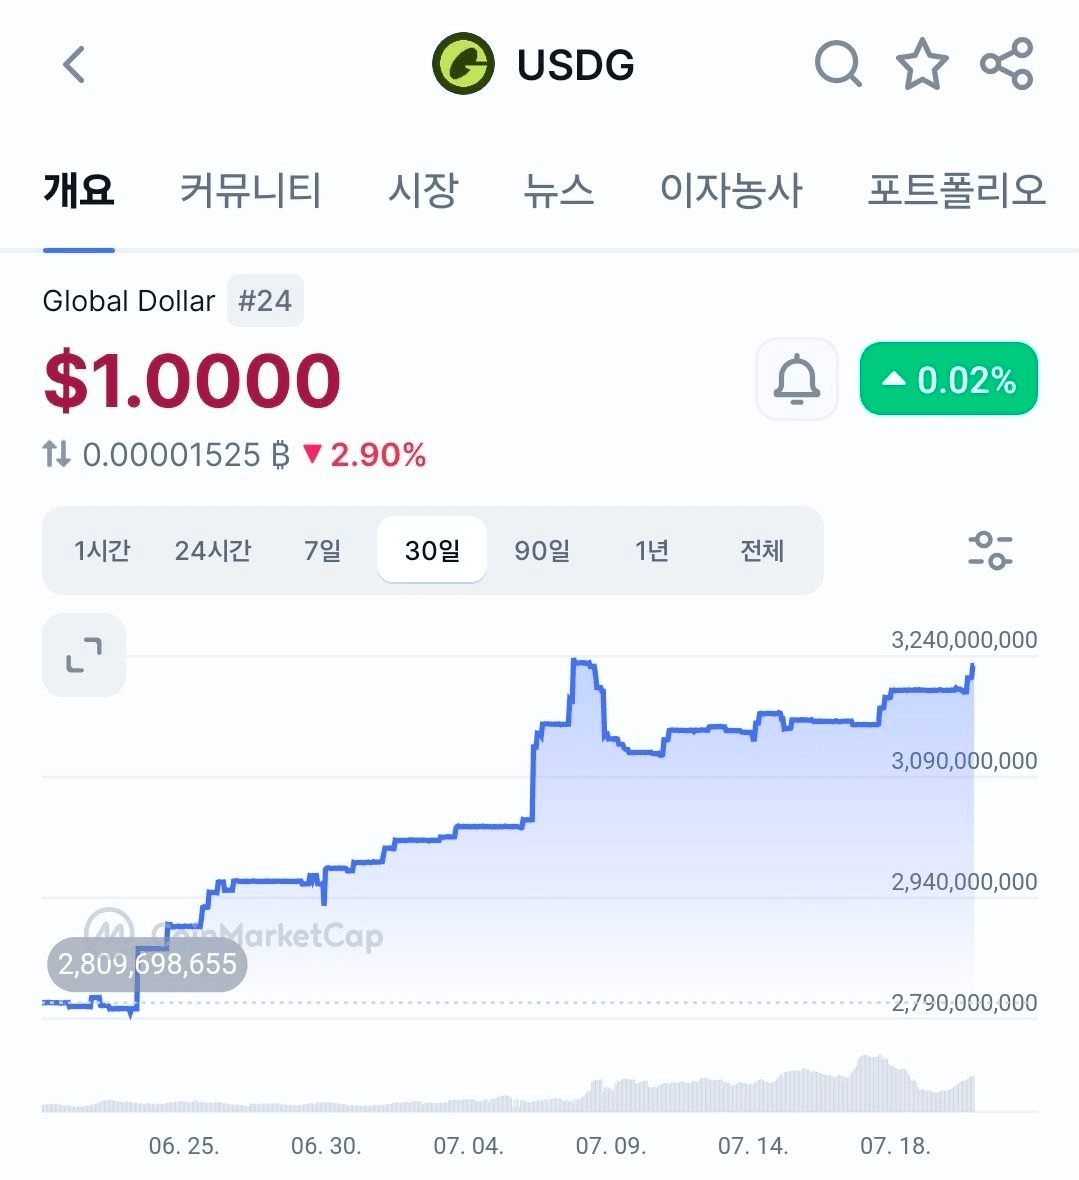Set a price alert with bell icon
This screenshot has width=1079, height=1180.
(x=796, y=379)
